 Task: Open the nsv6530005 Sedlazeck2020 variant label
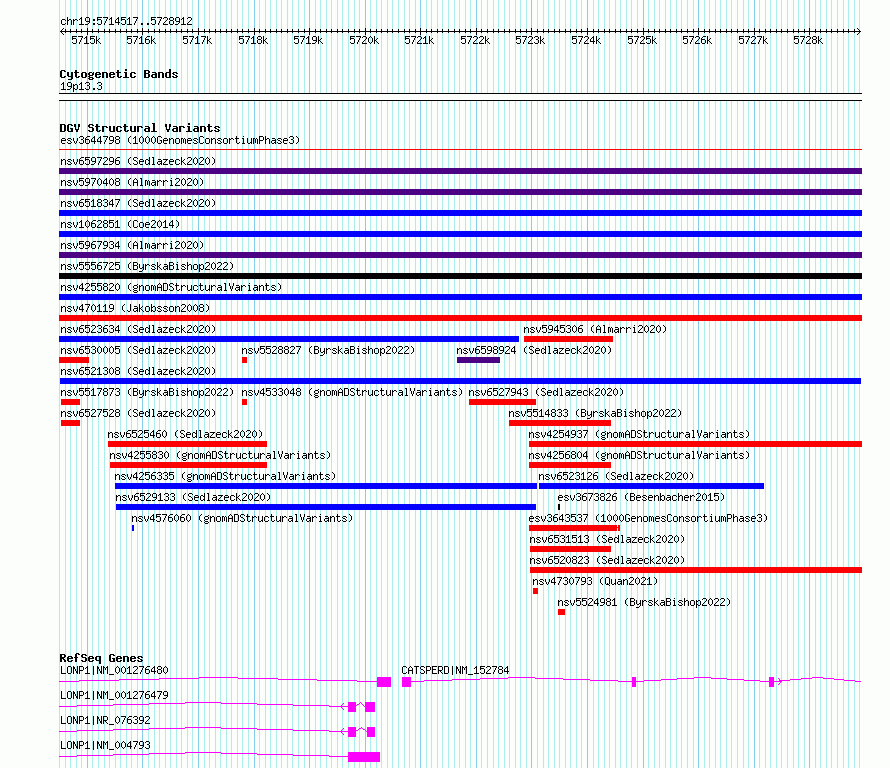138,350
